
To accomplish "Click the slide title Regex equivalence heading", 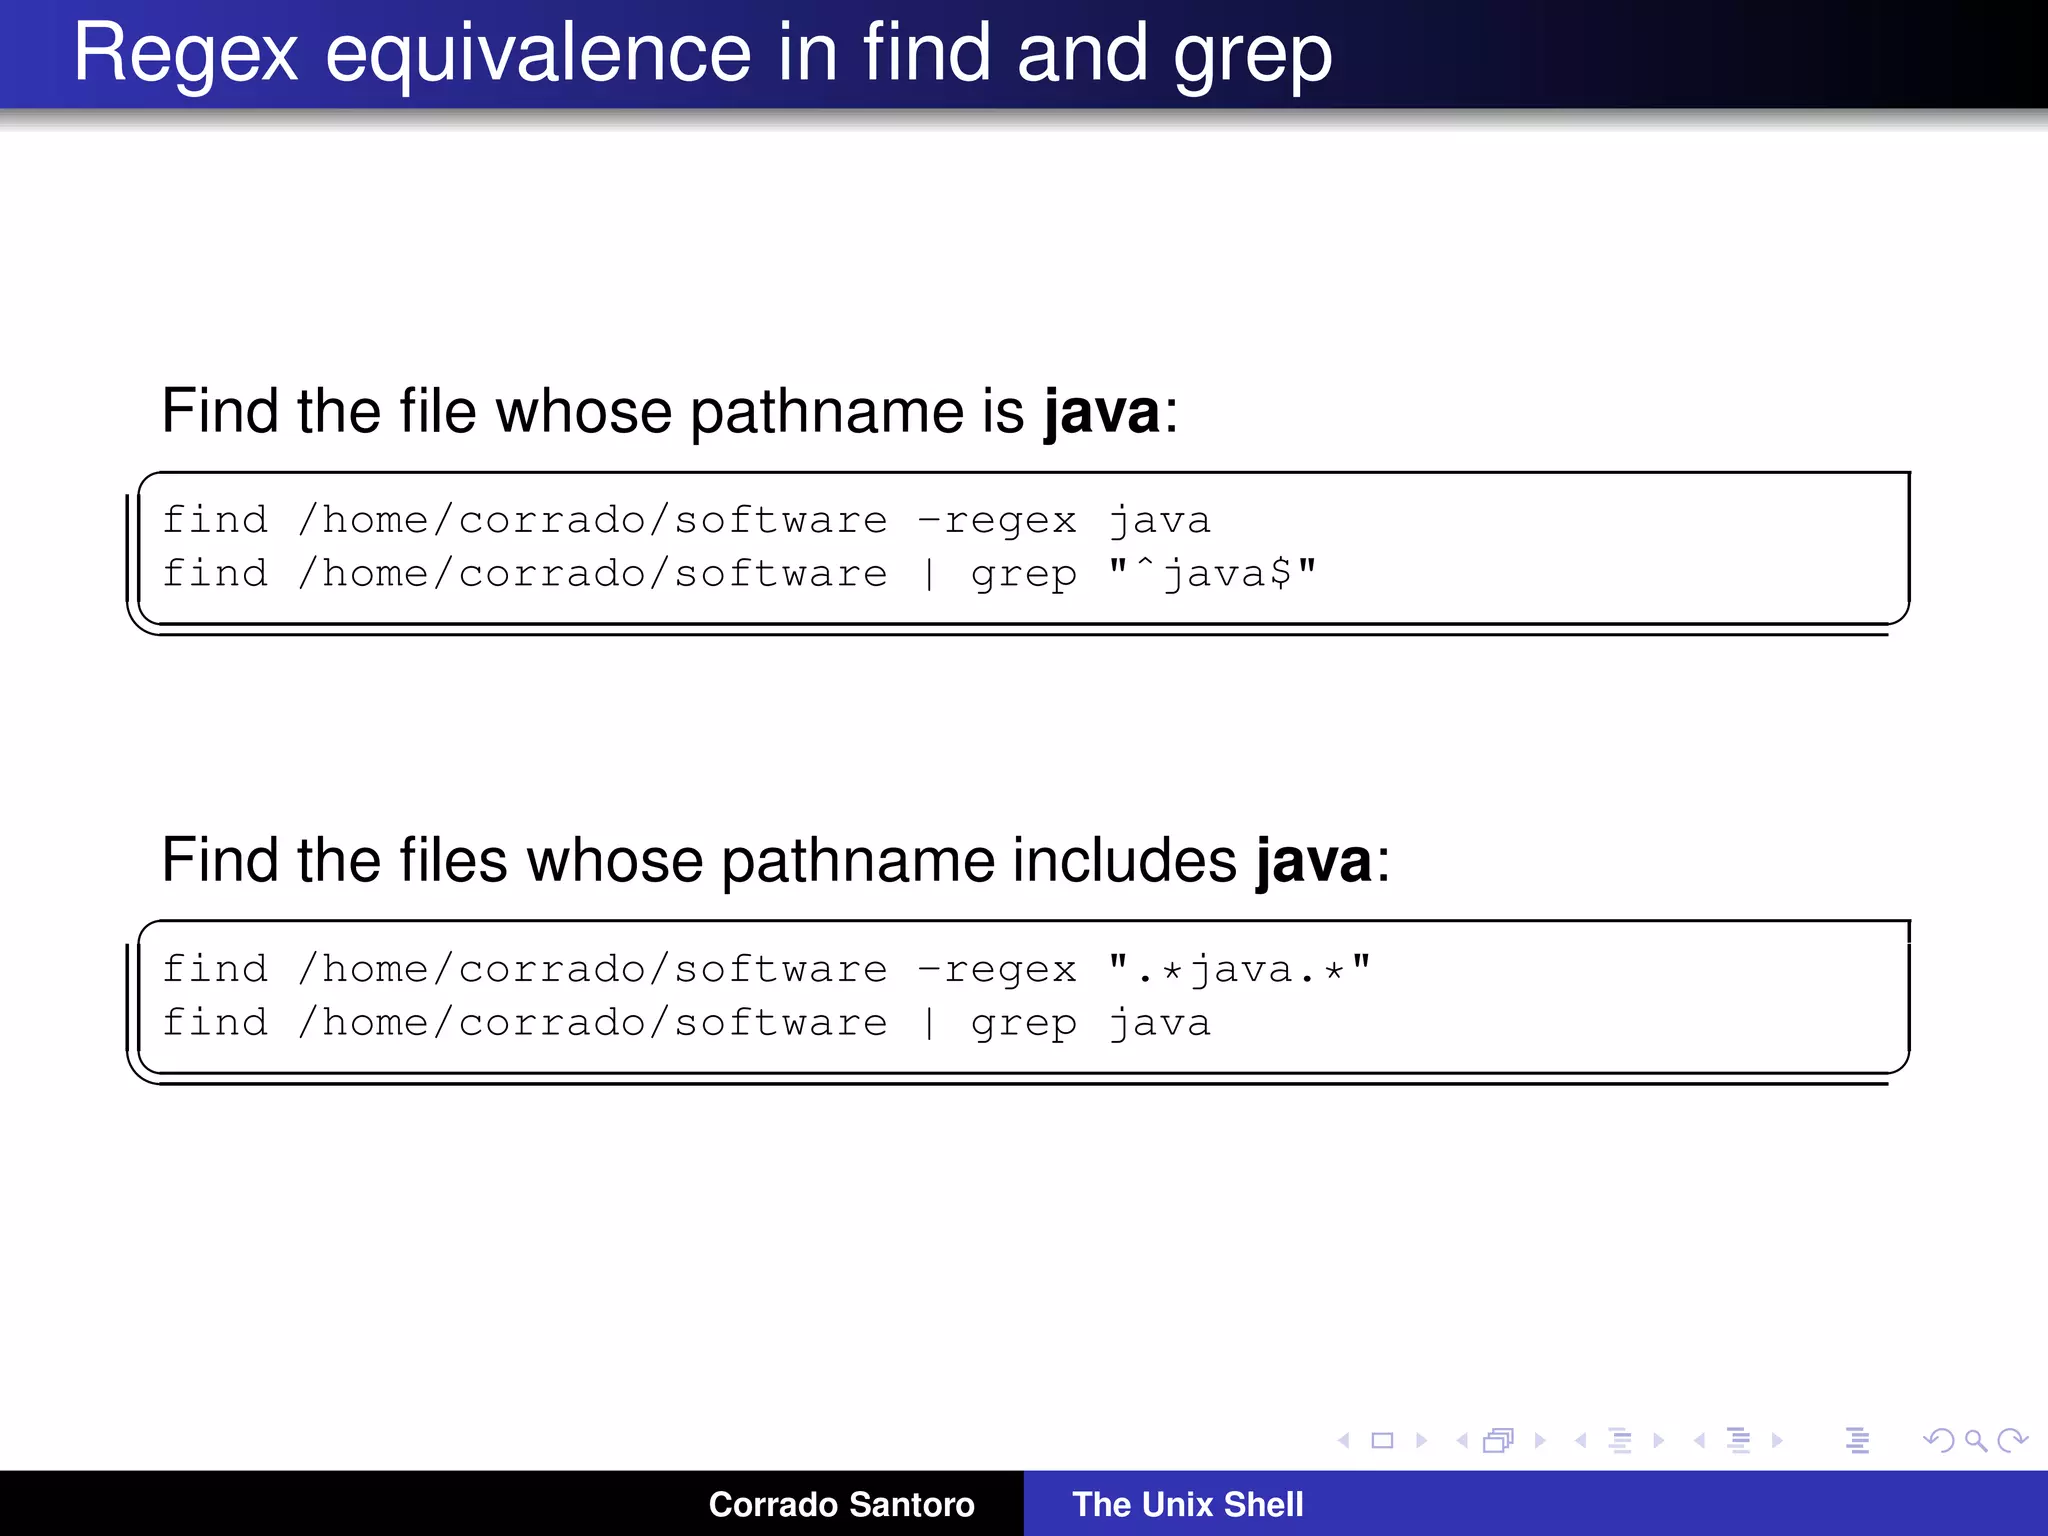I will pyautogui.click(x=702, y=54).
